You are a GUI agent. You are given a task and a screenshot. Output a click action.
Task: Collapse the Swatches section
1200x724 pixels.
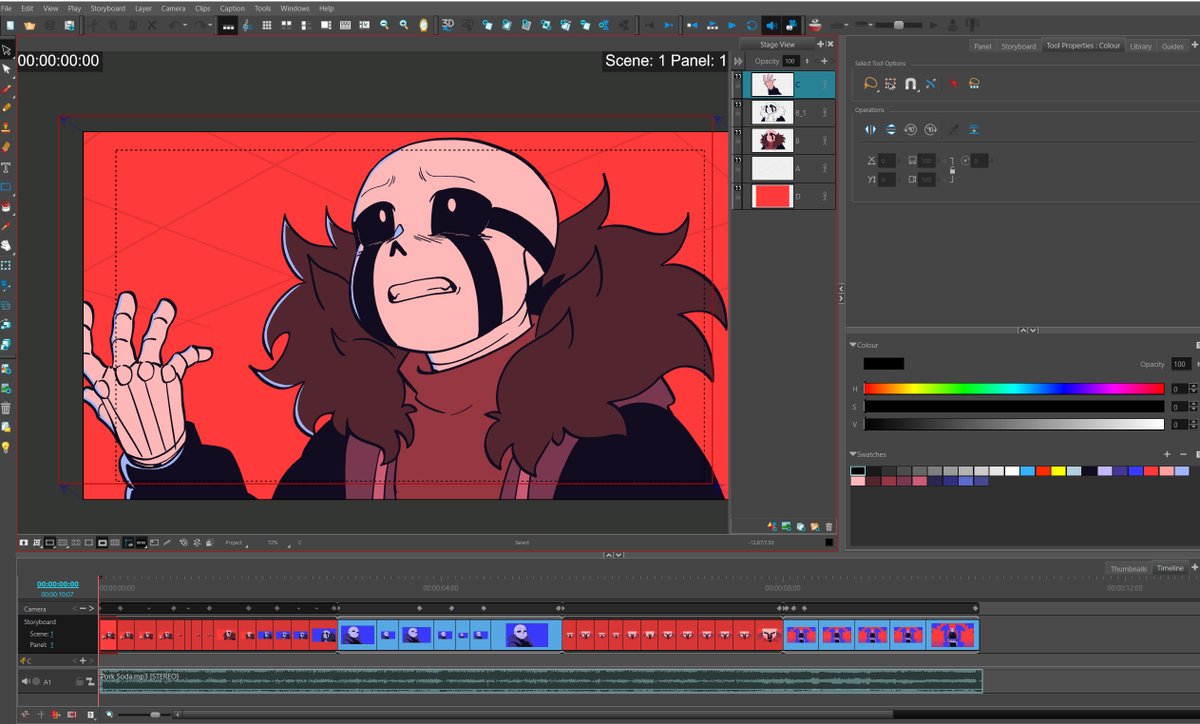pyautogui.click(x=853, y=454)
